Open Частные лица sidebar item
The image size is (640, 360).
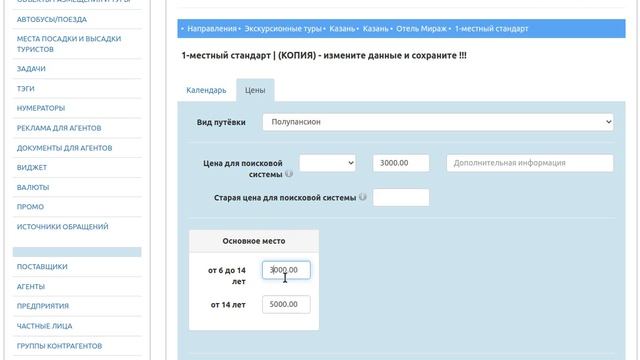pyautogui.click(x=44, y=326)
